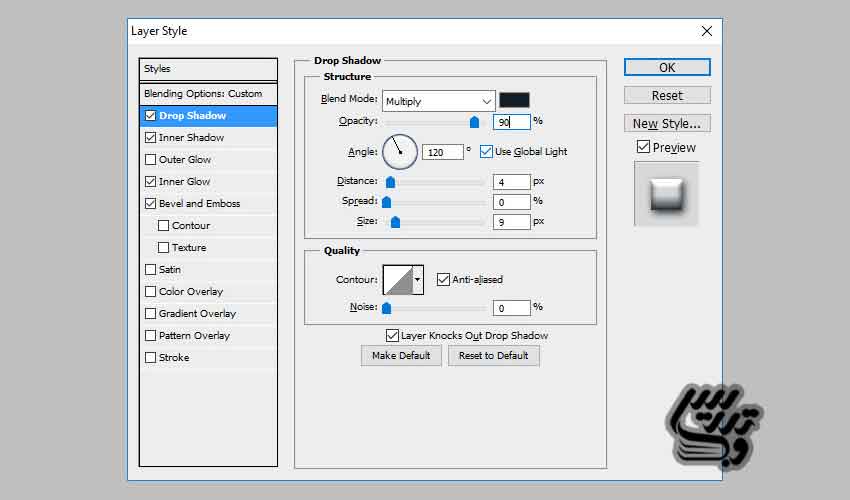Uncheck Use Global Light
The height and width of the screenshot is (500, 850).
tap(487, 152)
